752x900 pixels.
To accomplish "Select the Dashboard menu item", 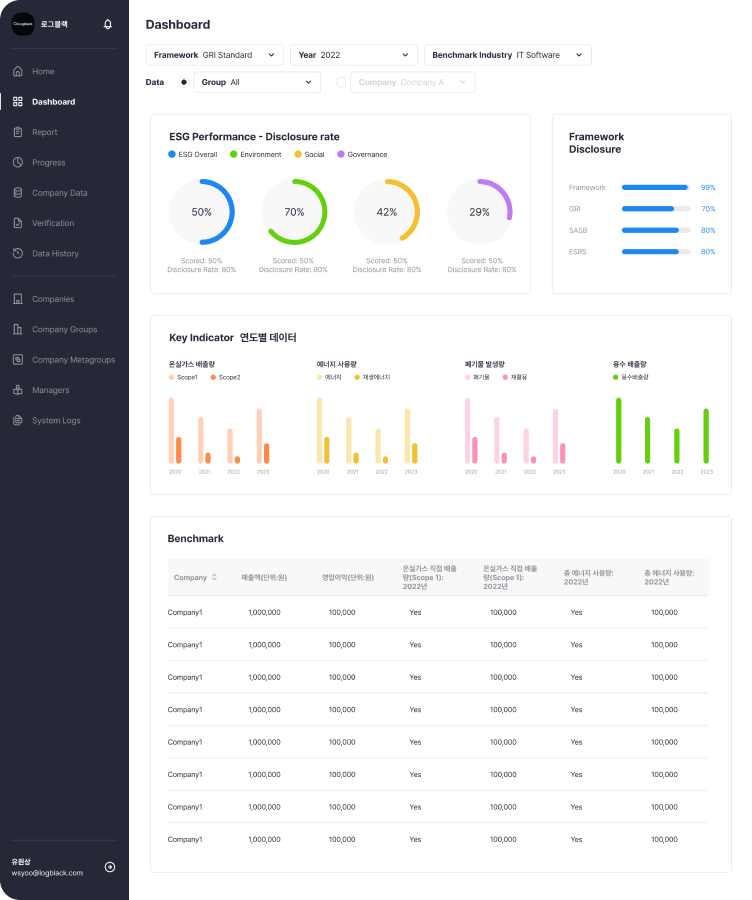I will tap(53, 102).
